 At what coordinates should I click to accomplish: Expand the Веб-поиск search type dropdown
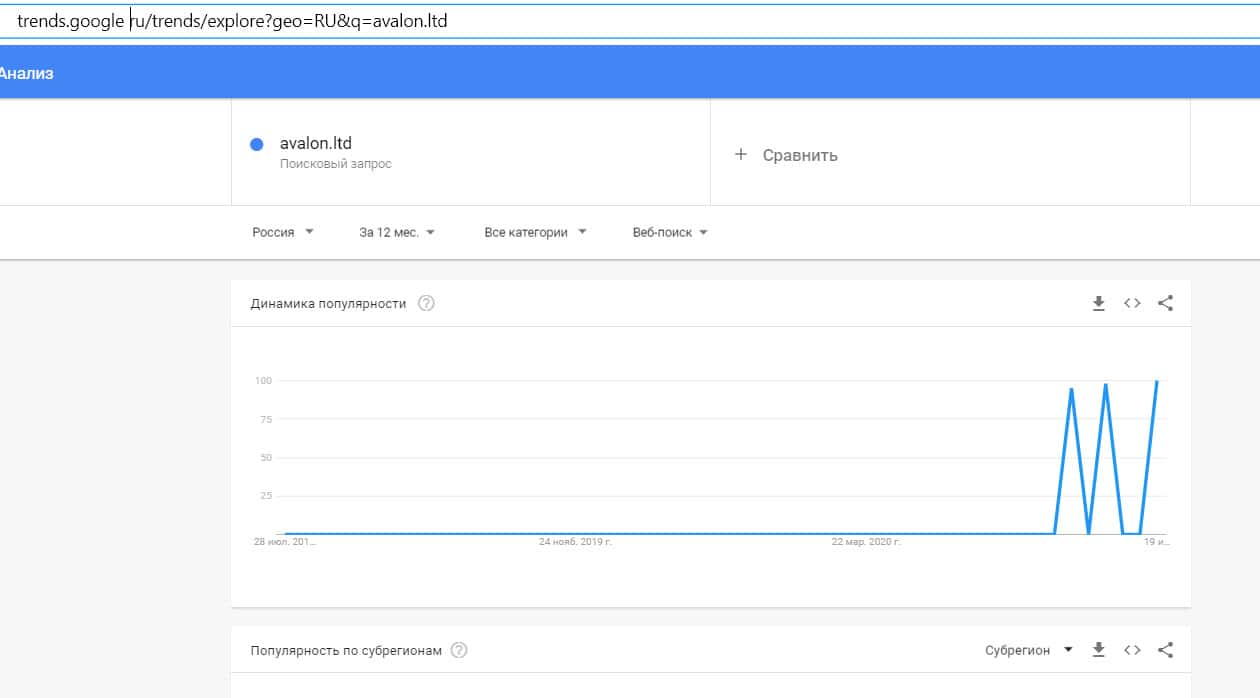click(670, 232)
